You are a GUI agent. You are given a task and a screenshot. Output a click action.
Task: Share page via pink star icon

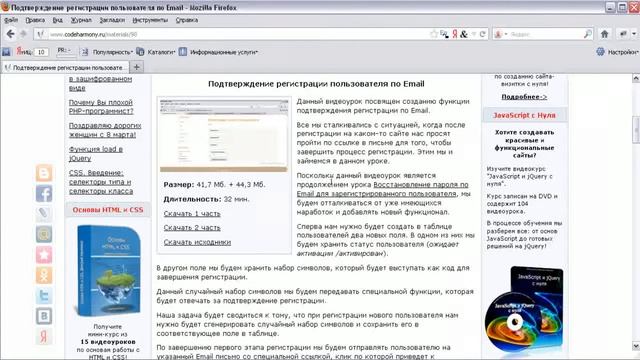[x=44, y=255]
